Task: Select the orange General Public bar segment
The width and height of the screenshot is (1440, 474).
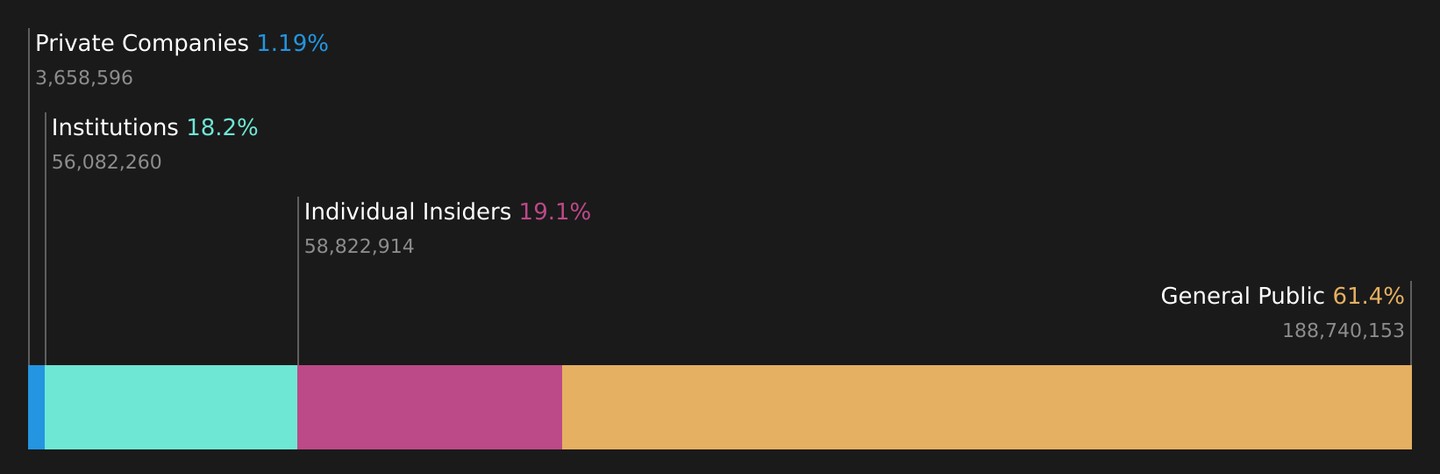Action: click(x=987, y=407)
